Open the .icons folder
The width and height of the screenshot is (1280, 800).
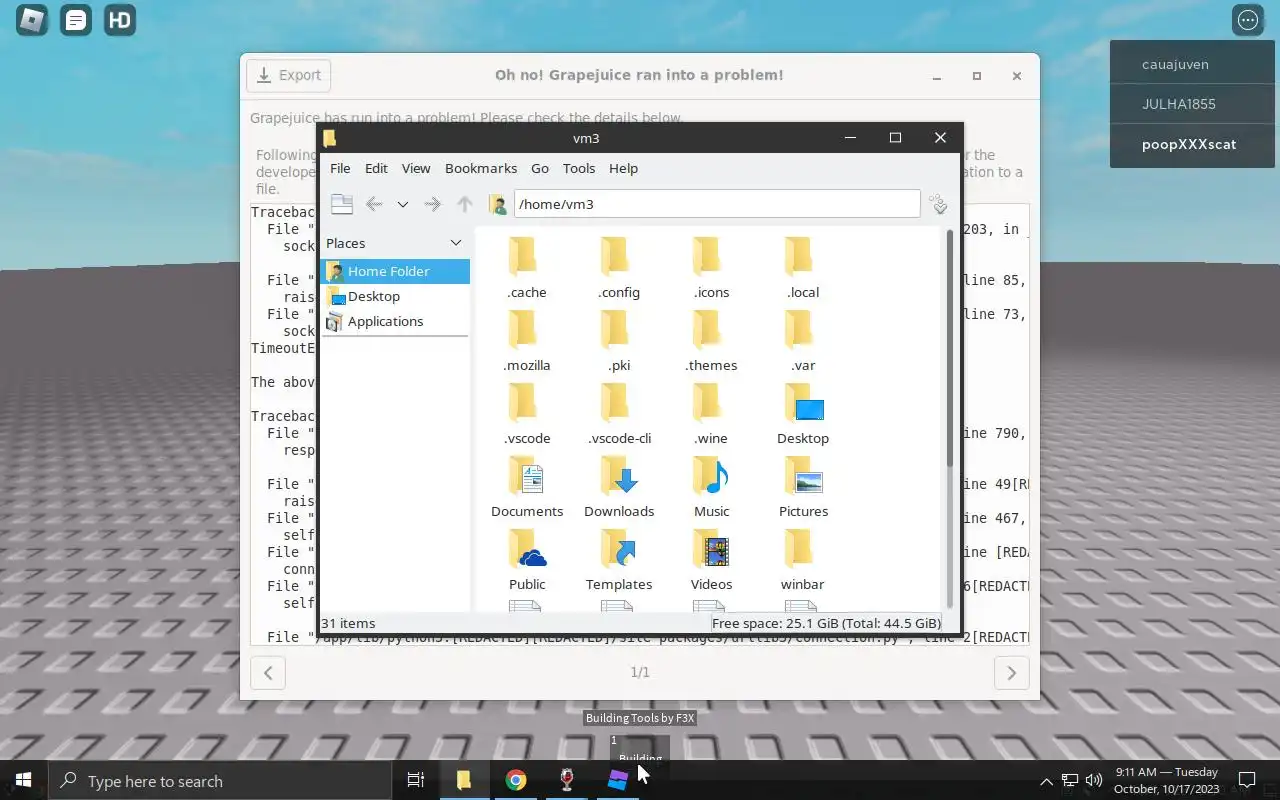[x=711, y=268]
